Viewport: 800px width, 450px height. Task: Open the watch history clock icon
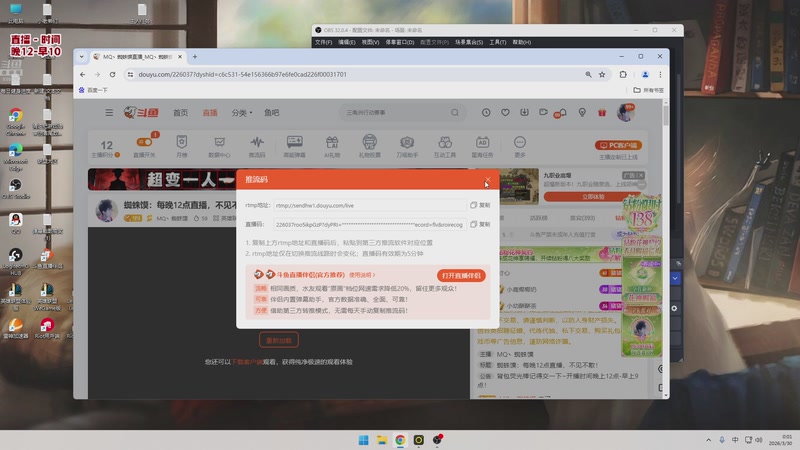point(486,112)
